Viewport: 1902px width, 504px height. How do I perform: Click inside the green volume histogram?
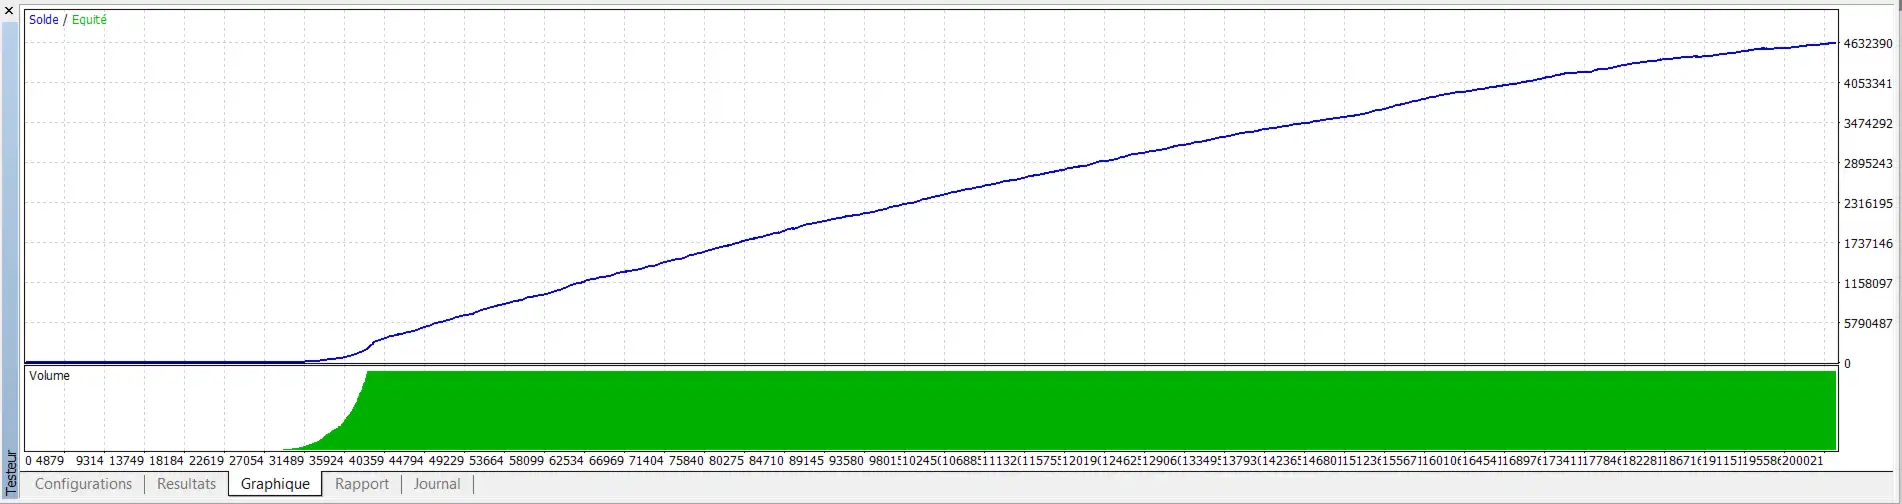pyautogui.click(x=1000, y=410)
